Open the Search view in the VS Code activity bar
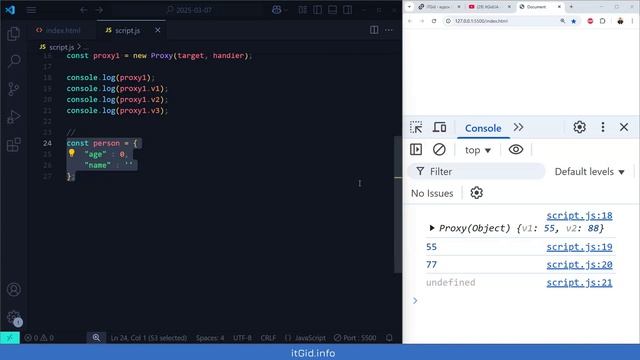The height and width of the screenshot is (360, 640). tap(13, 61)
